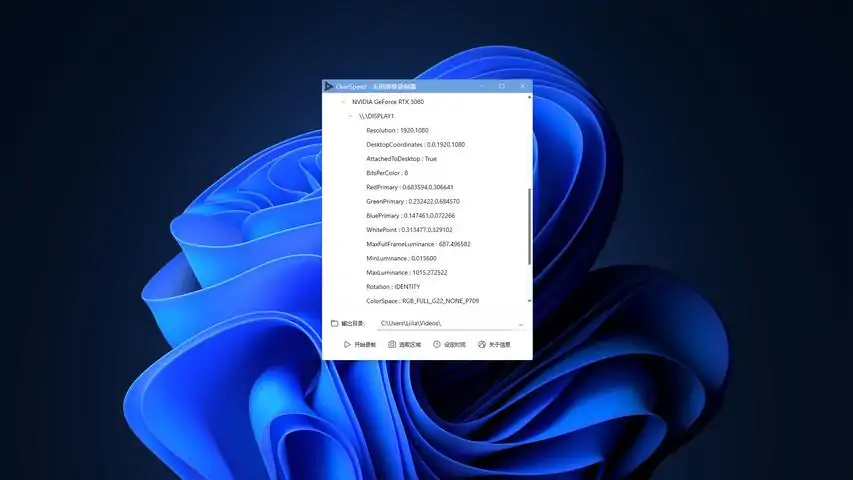Click the clock icon for timer settings
Screen dimensions: 853x480
click(x=436, y=344)
